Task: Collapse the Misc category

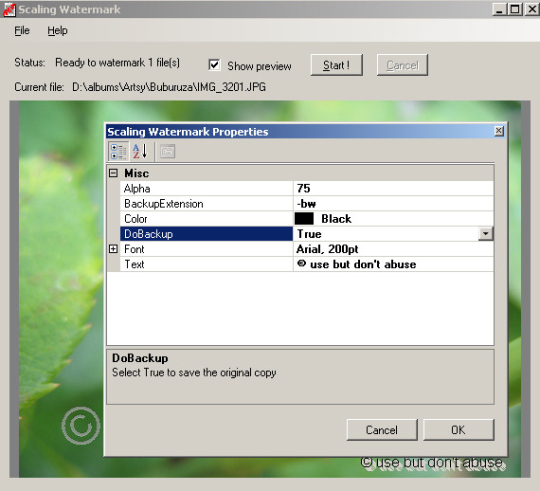Action: [113, 173]
